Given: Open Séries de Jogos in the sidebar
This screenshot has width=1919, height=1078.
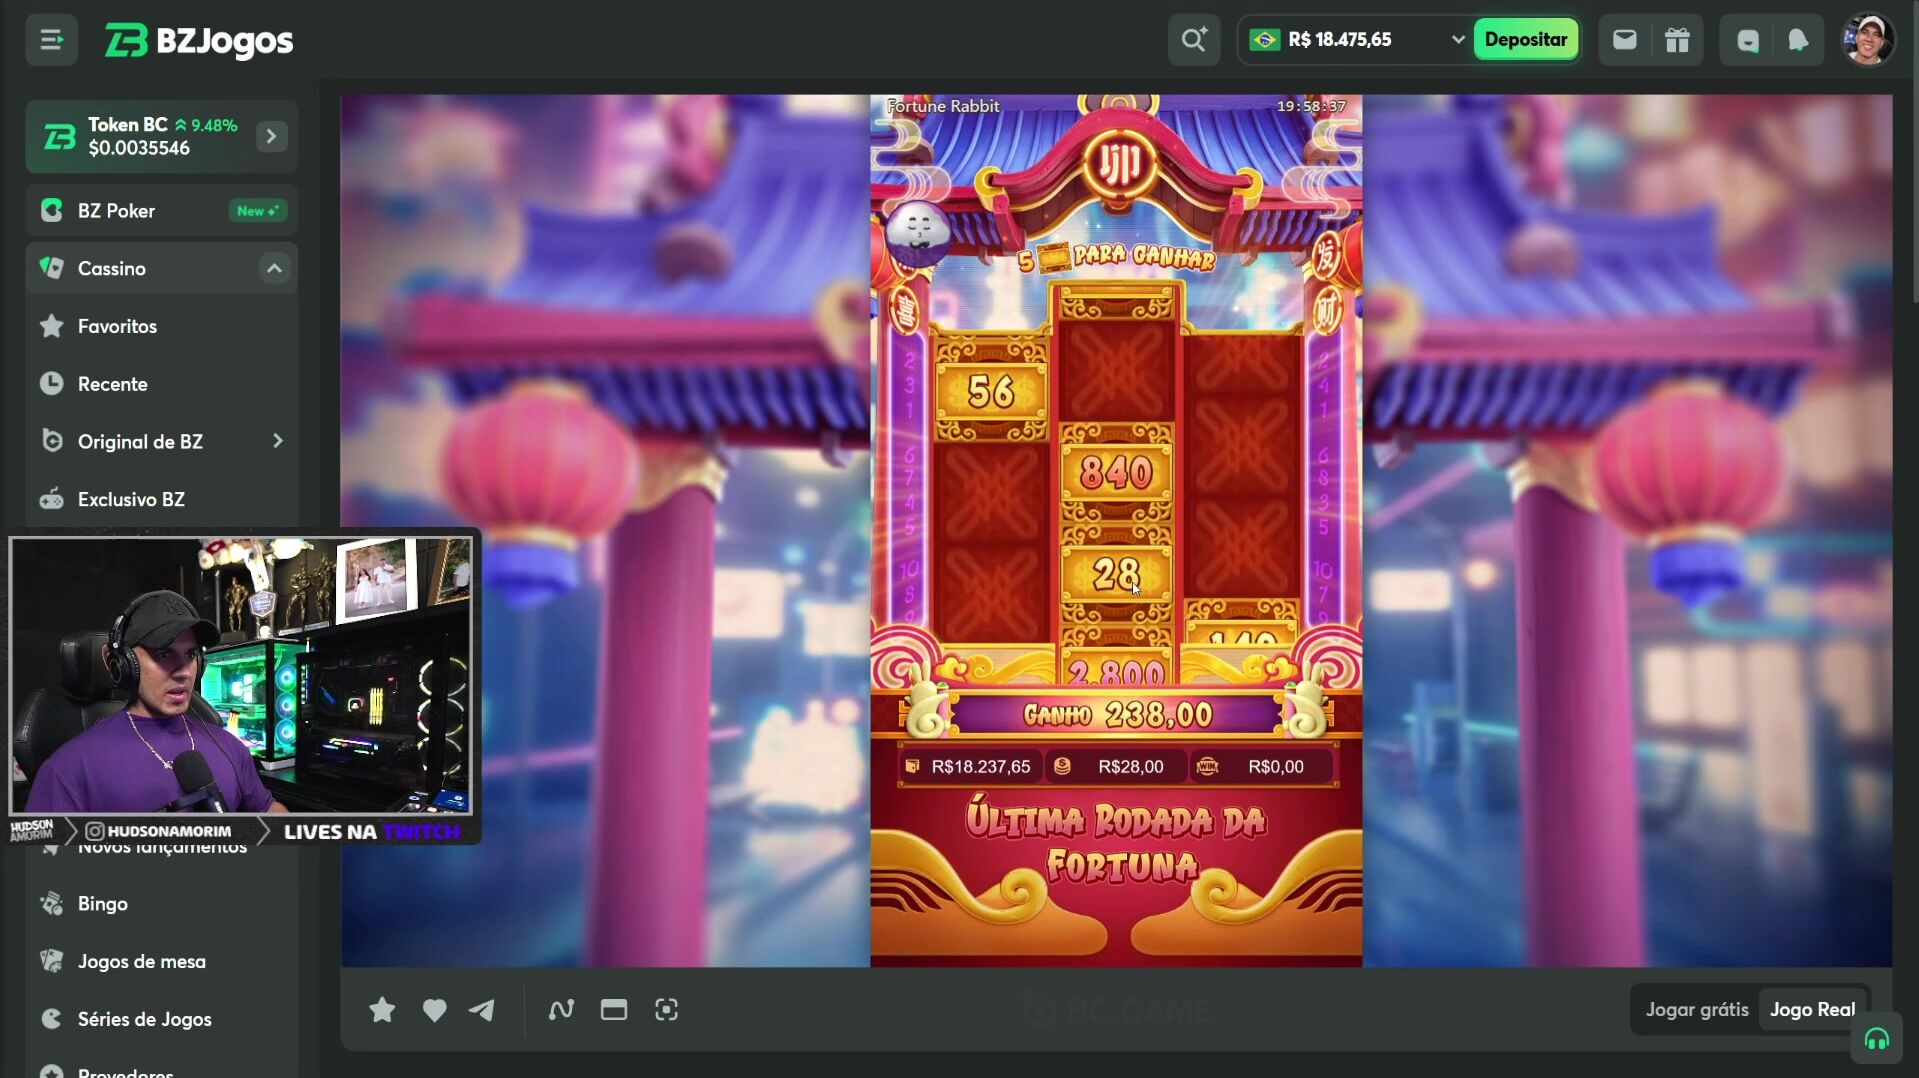Looking at the screenshot, I should (x=162, y=1019).
